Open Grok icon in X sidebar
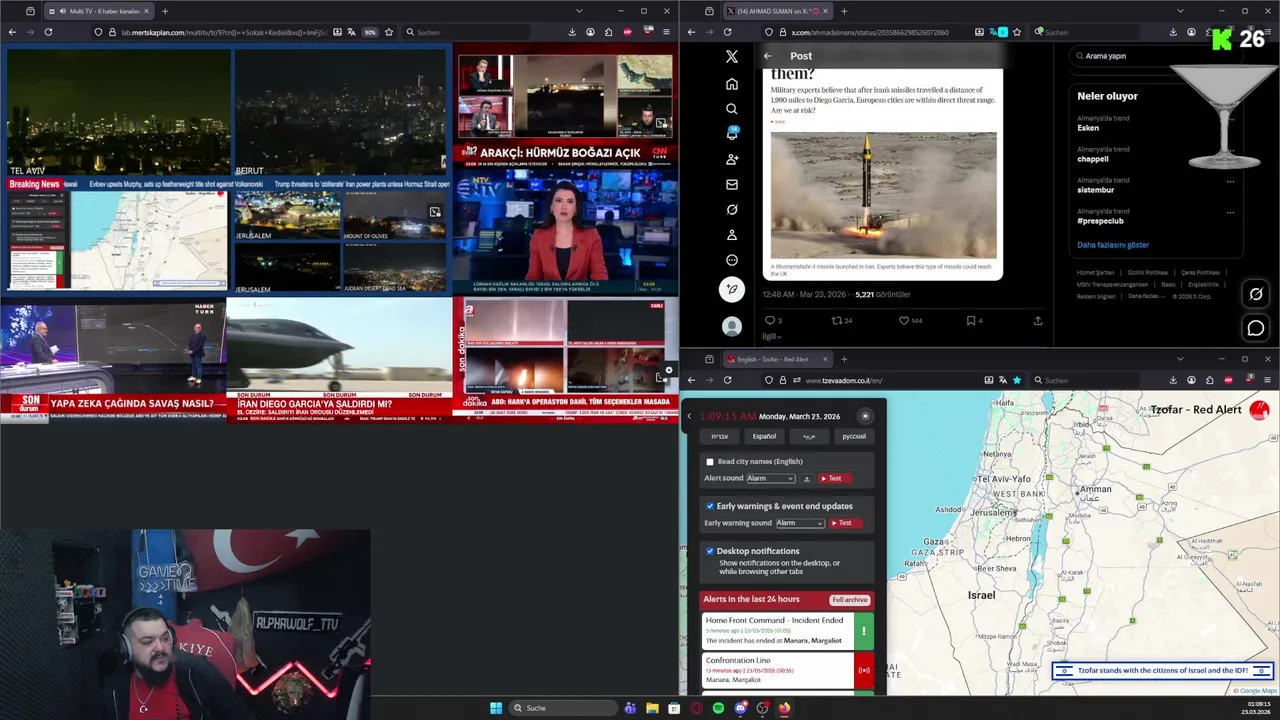1280x720 pixels. coord(732,210)
